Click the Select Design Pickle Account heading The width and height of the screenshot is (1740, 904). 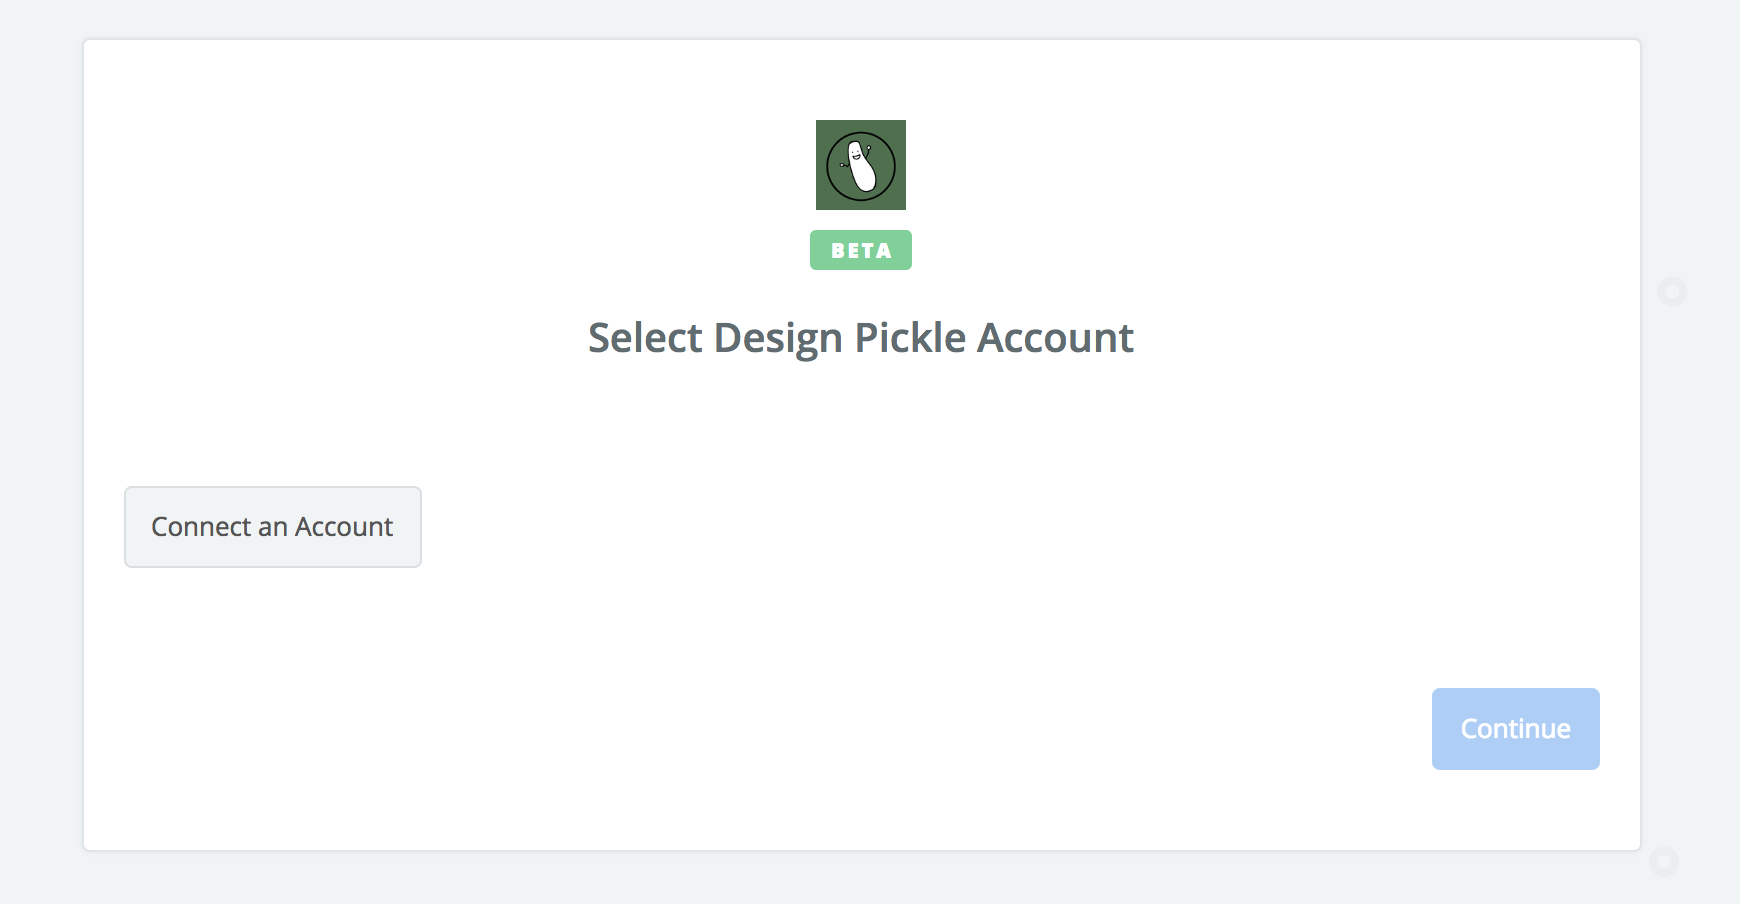860,338
